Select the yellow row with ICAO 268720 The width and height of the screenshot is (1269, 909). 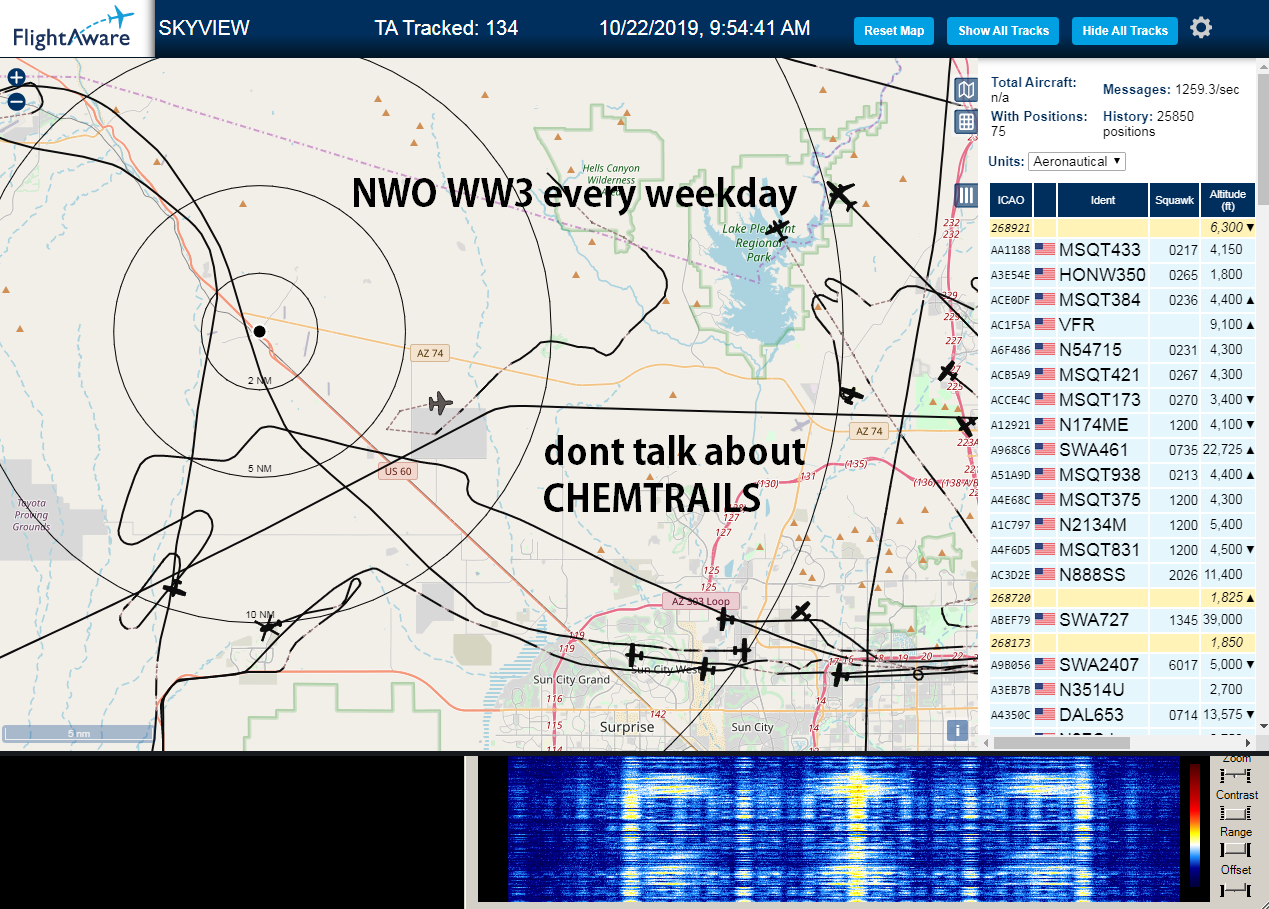(x=1122, y=597)
